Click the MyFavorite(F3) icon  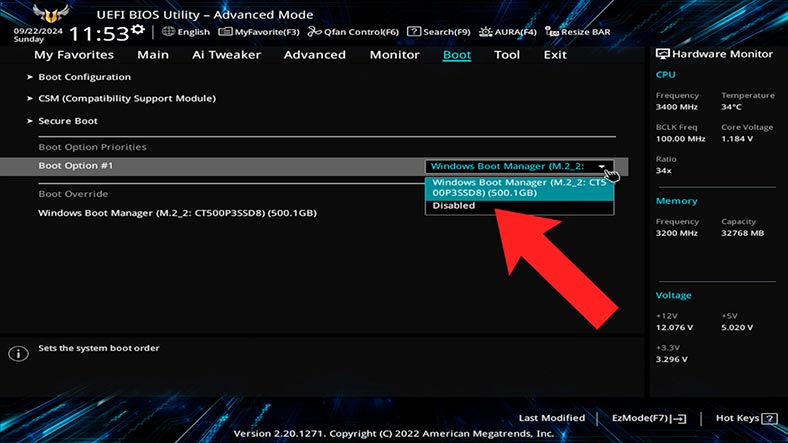[x=225, y=32]
